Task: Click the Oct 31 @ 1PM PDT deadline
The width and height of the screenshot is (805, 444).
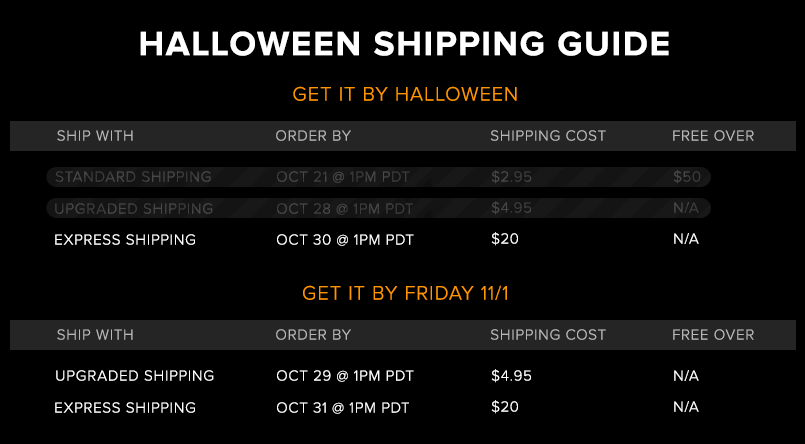Action: 342,408
